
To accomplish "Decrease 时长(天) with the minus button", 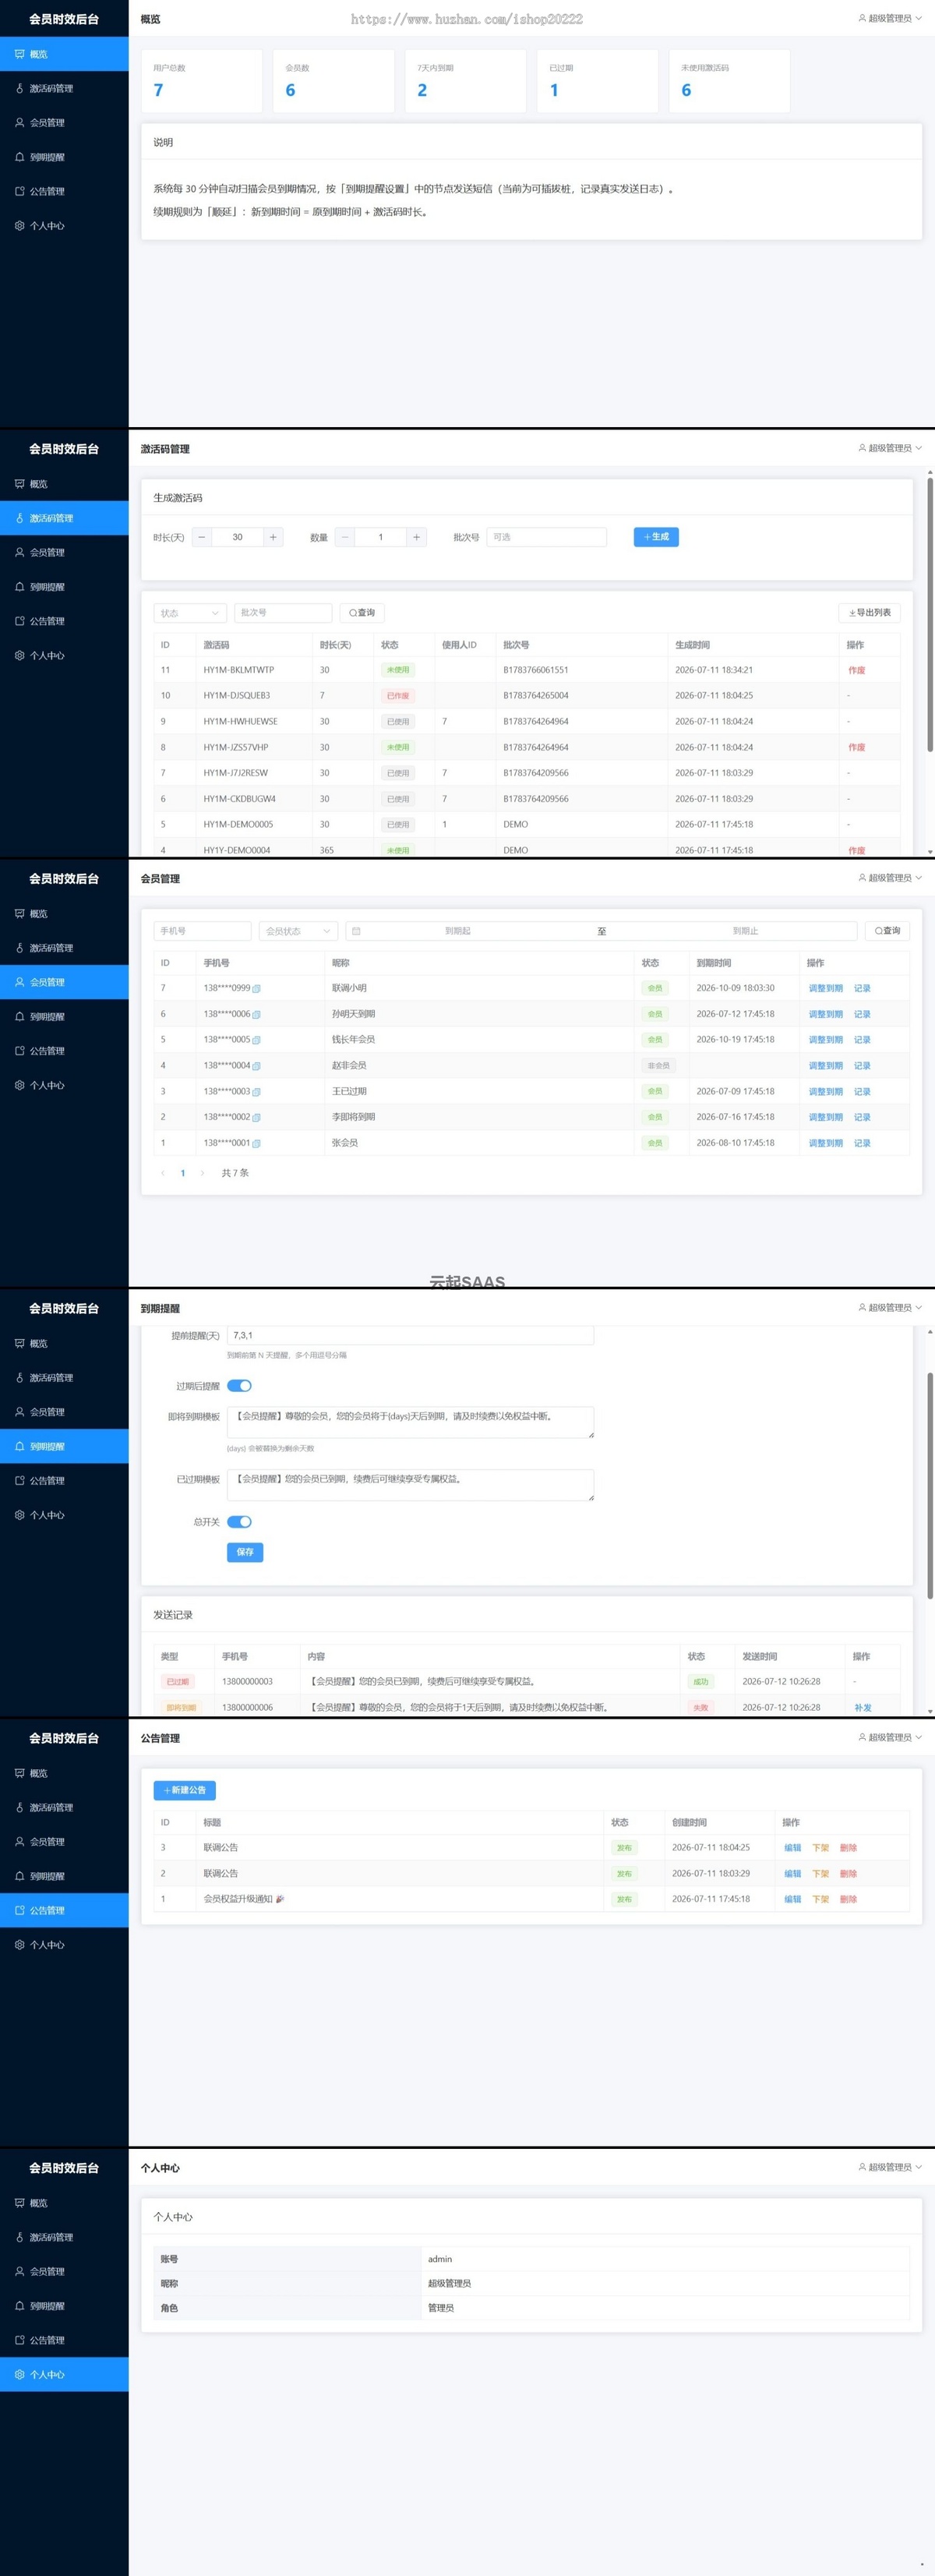I will (x=202, y=537).
